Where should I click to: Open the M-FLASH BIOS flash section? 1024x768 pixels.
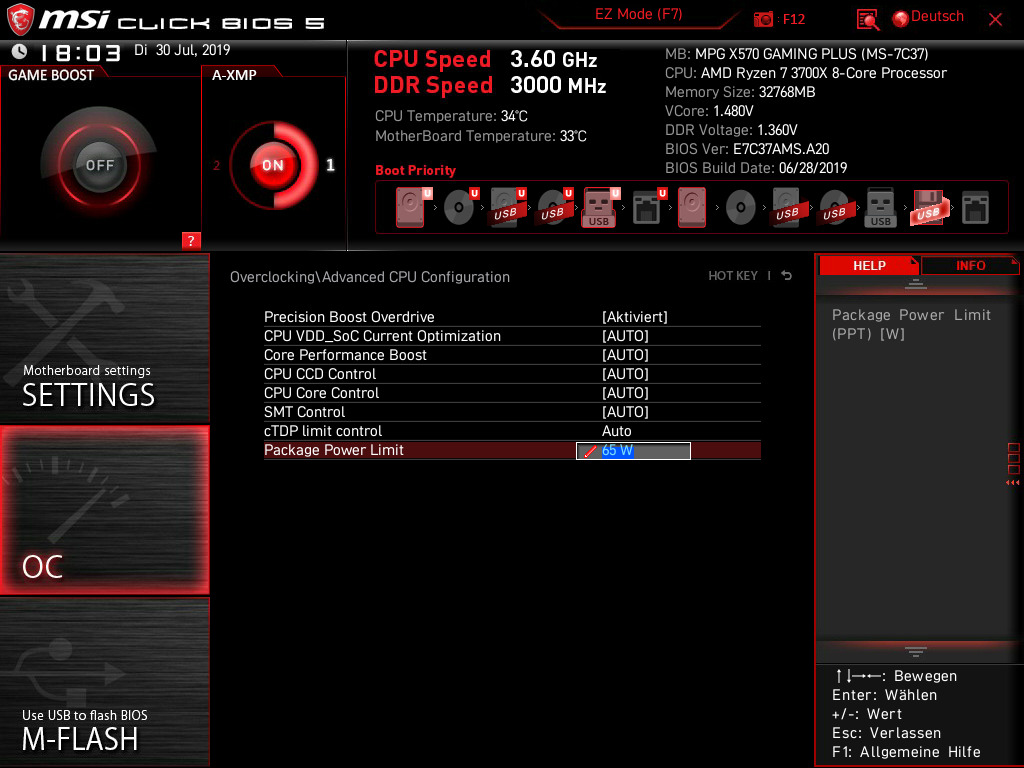point(104,681)
